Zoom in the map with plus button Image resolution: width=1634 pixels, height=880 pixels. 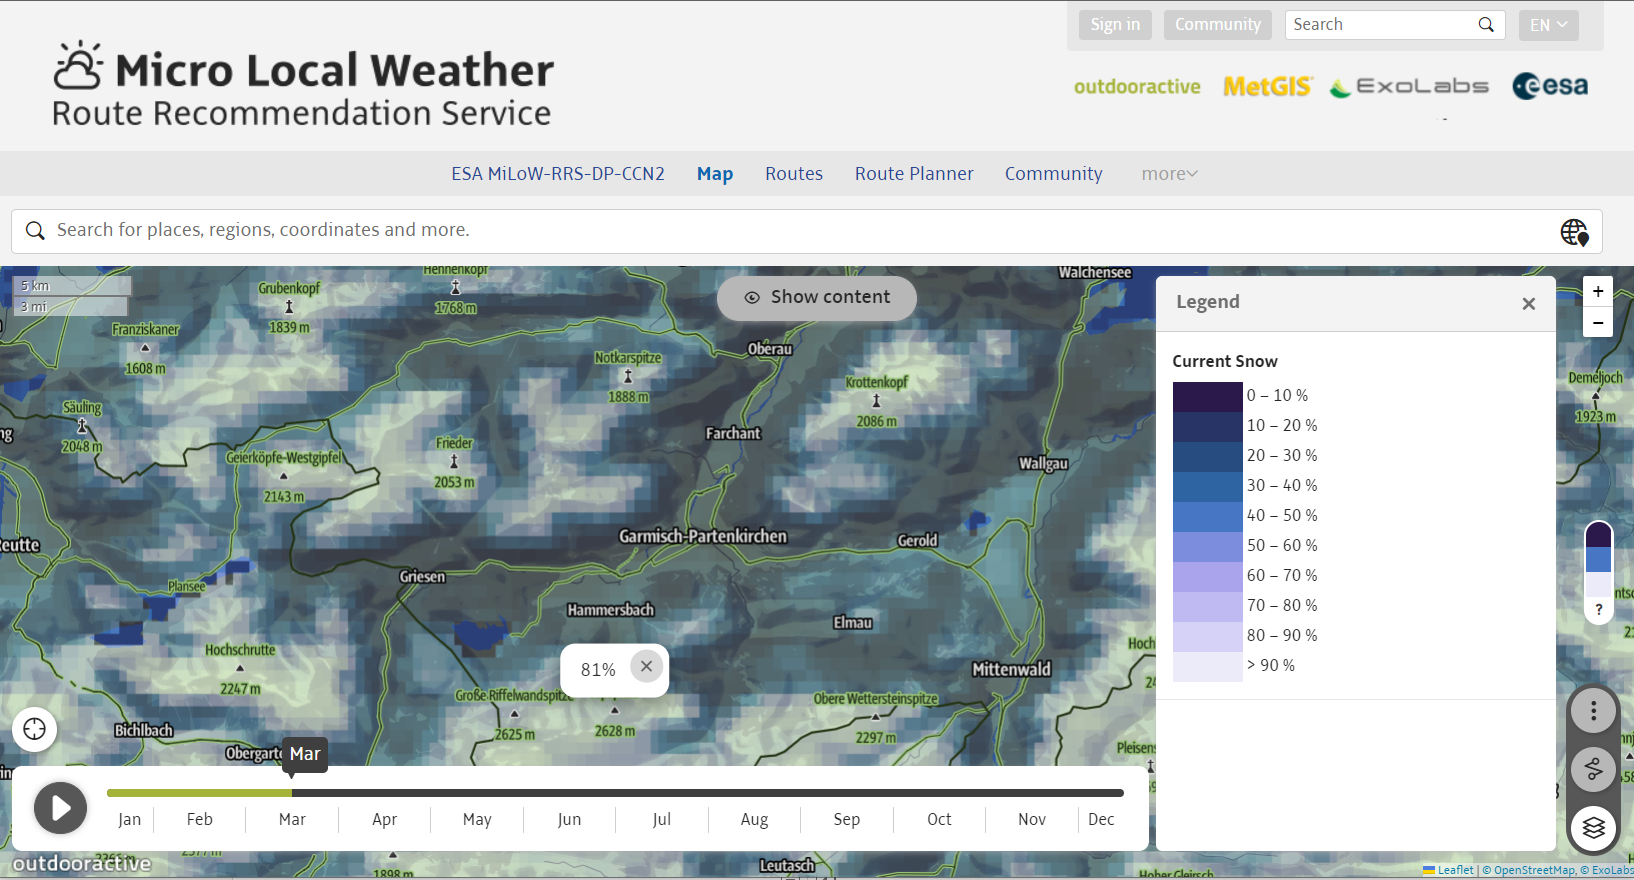tap(1598, 291)
